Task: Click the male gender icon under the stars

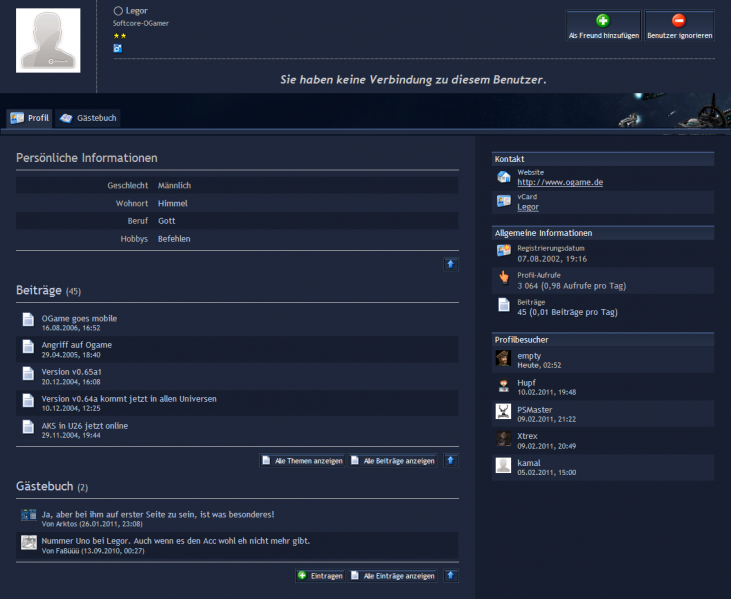Action: (x=117, y=48)
